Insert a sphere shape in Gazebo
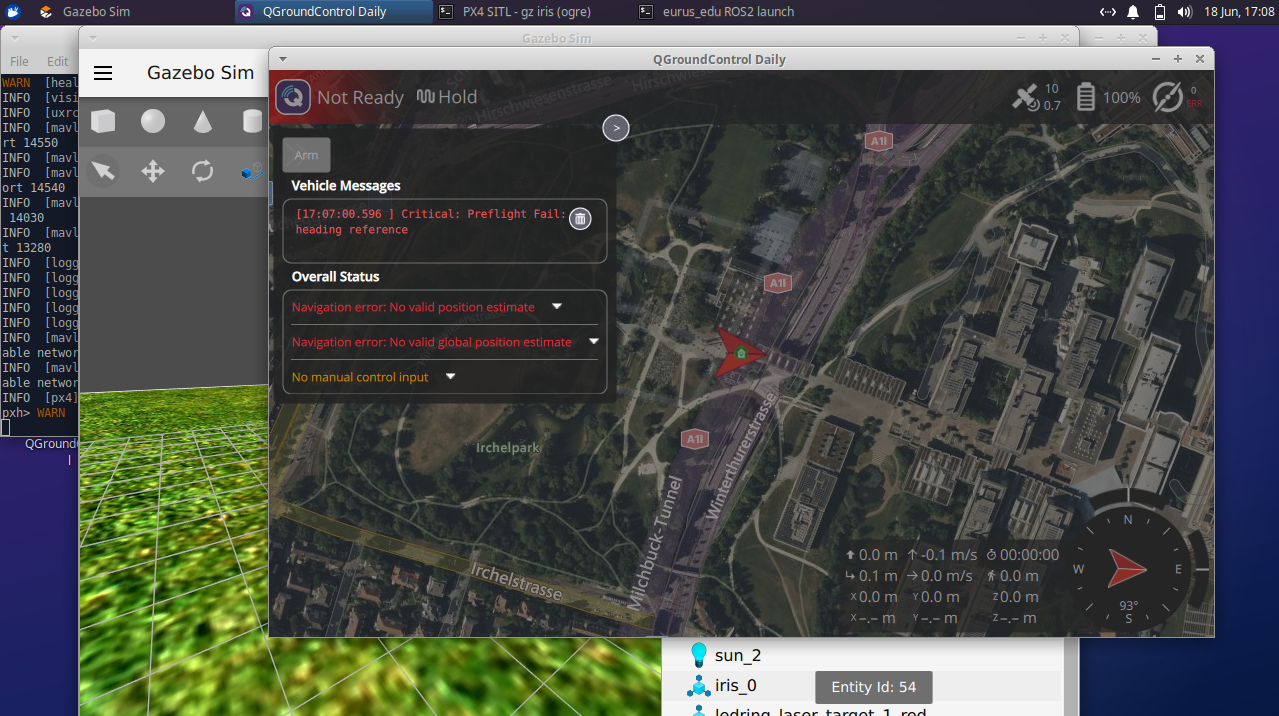Viewport: 1279px width, 716px height. point(153,122)
